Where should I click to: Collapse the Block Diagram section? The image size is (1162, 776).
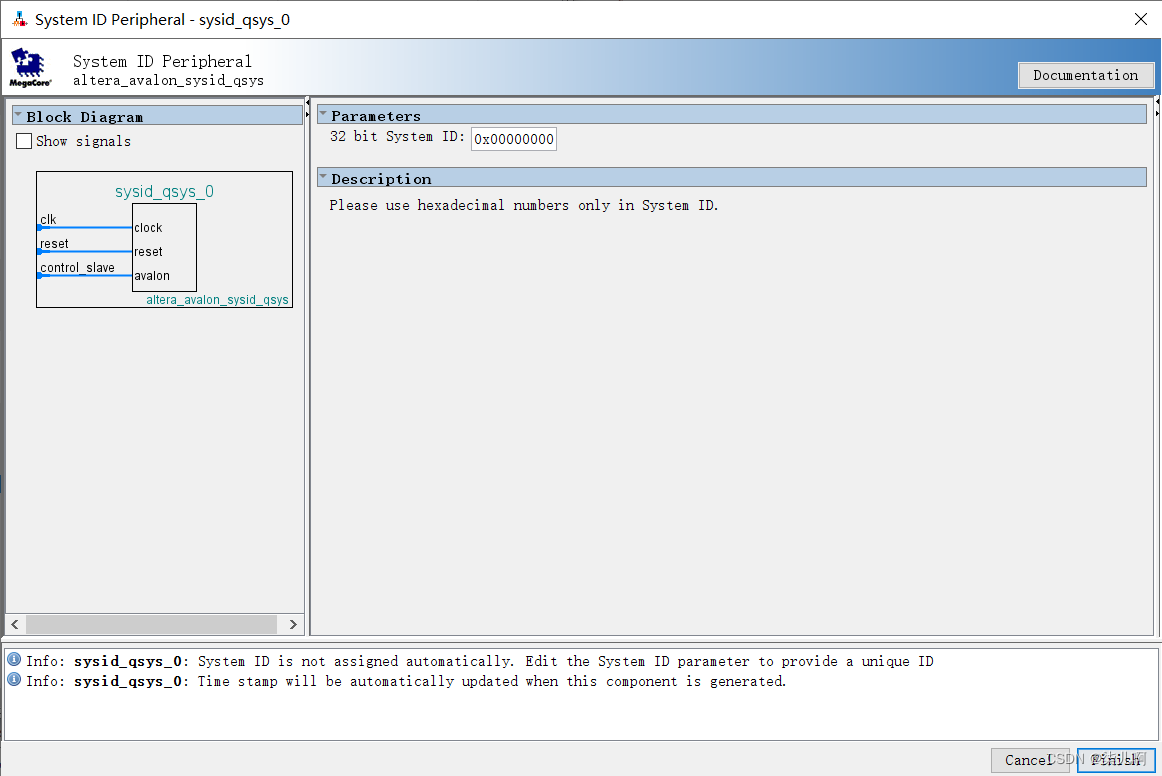(x=18, y=116)
